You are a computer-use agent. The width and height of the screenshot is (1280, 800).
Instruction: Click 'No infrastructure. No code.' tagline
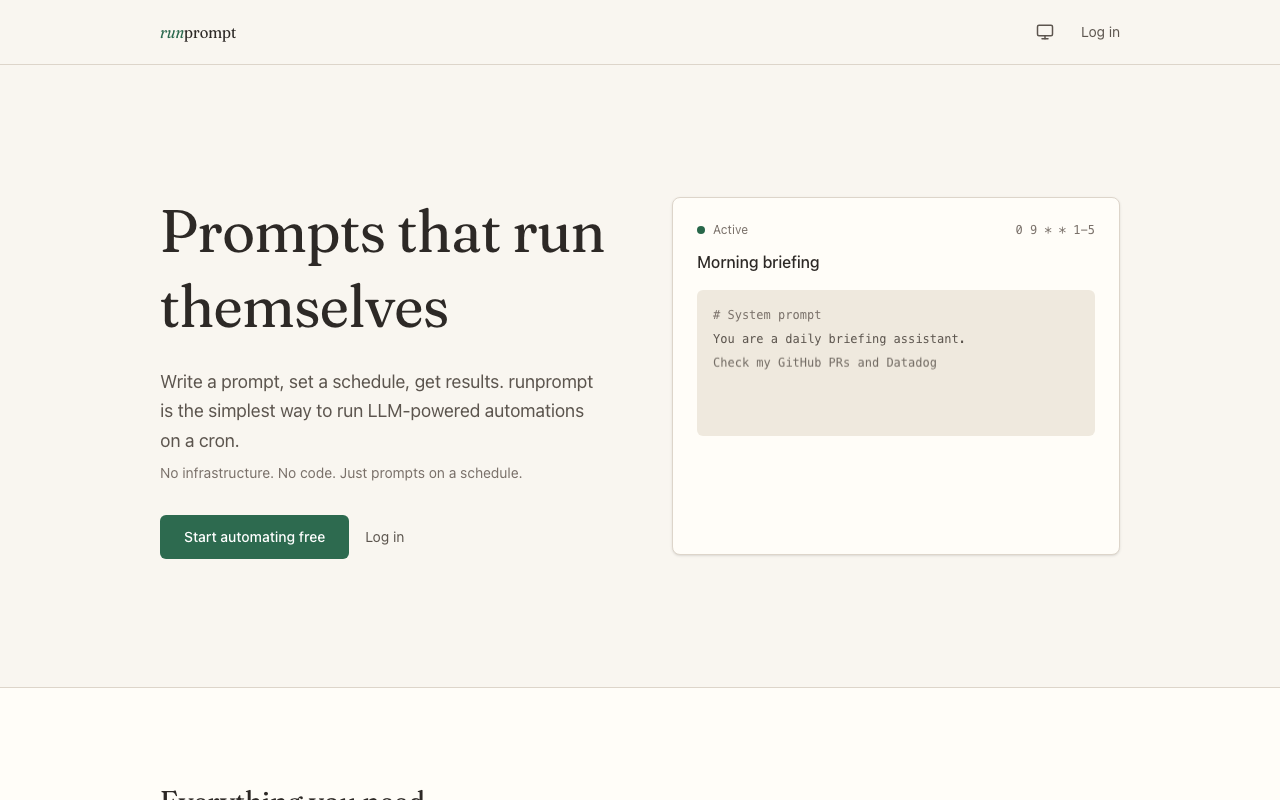click(x=341, y=473)
